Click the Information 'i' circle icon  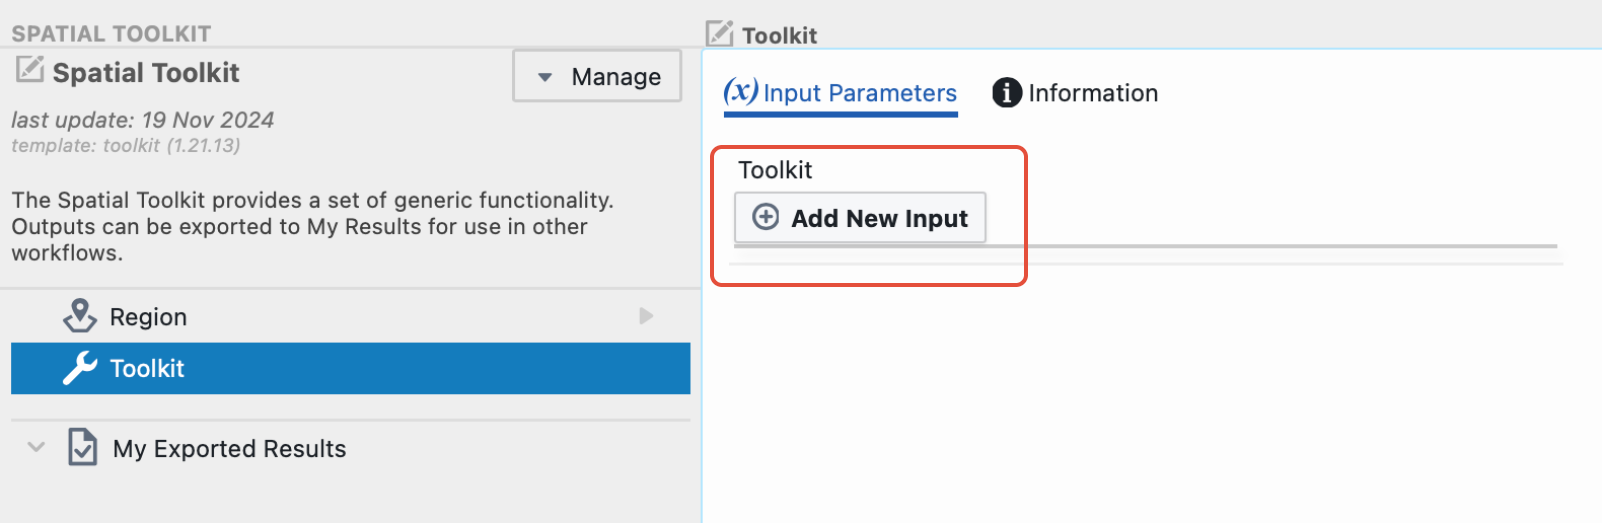1006,93
